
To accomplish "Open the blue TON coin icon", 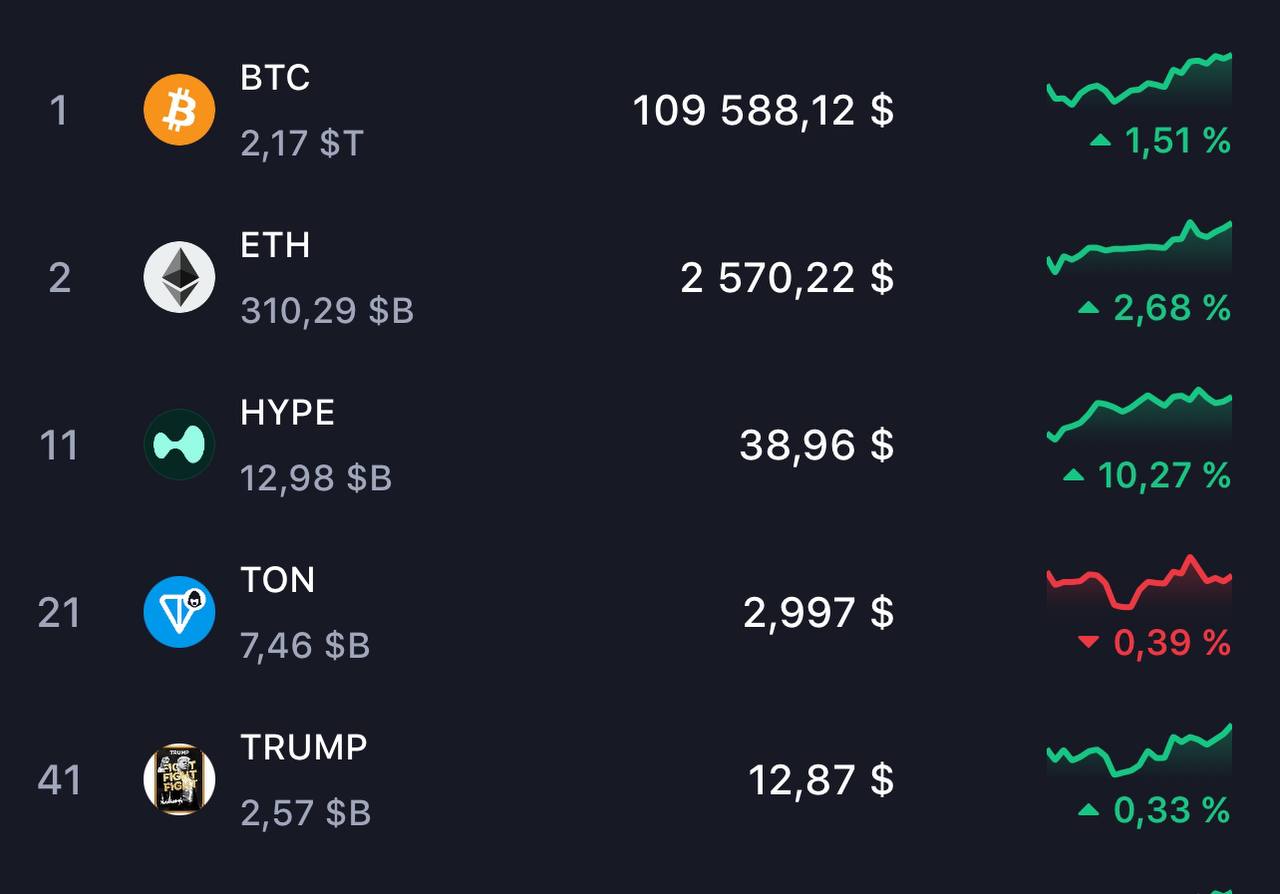I will pyautogui.click(x=179, y=612).
